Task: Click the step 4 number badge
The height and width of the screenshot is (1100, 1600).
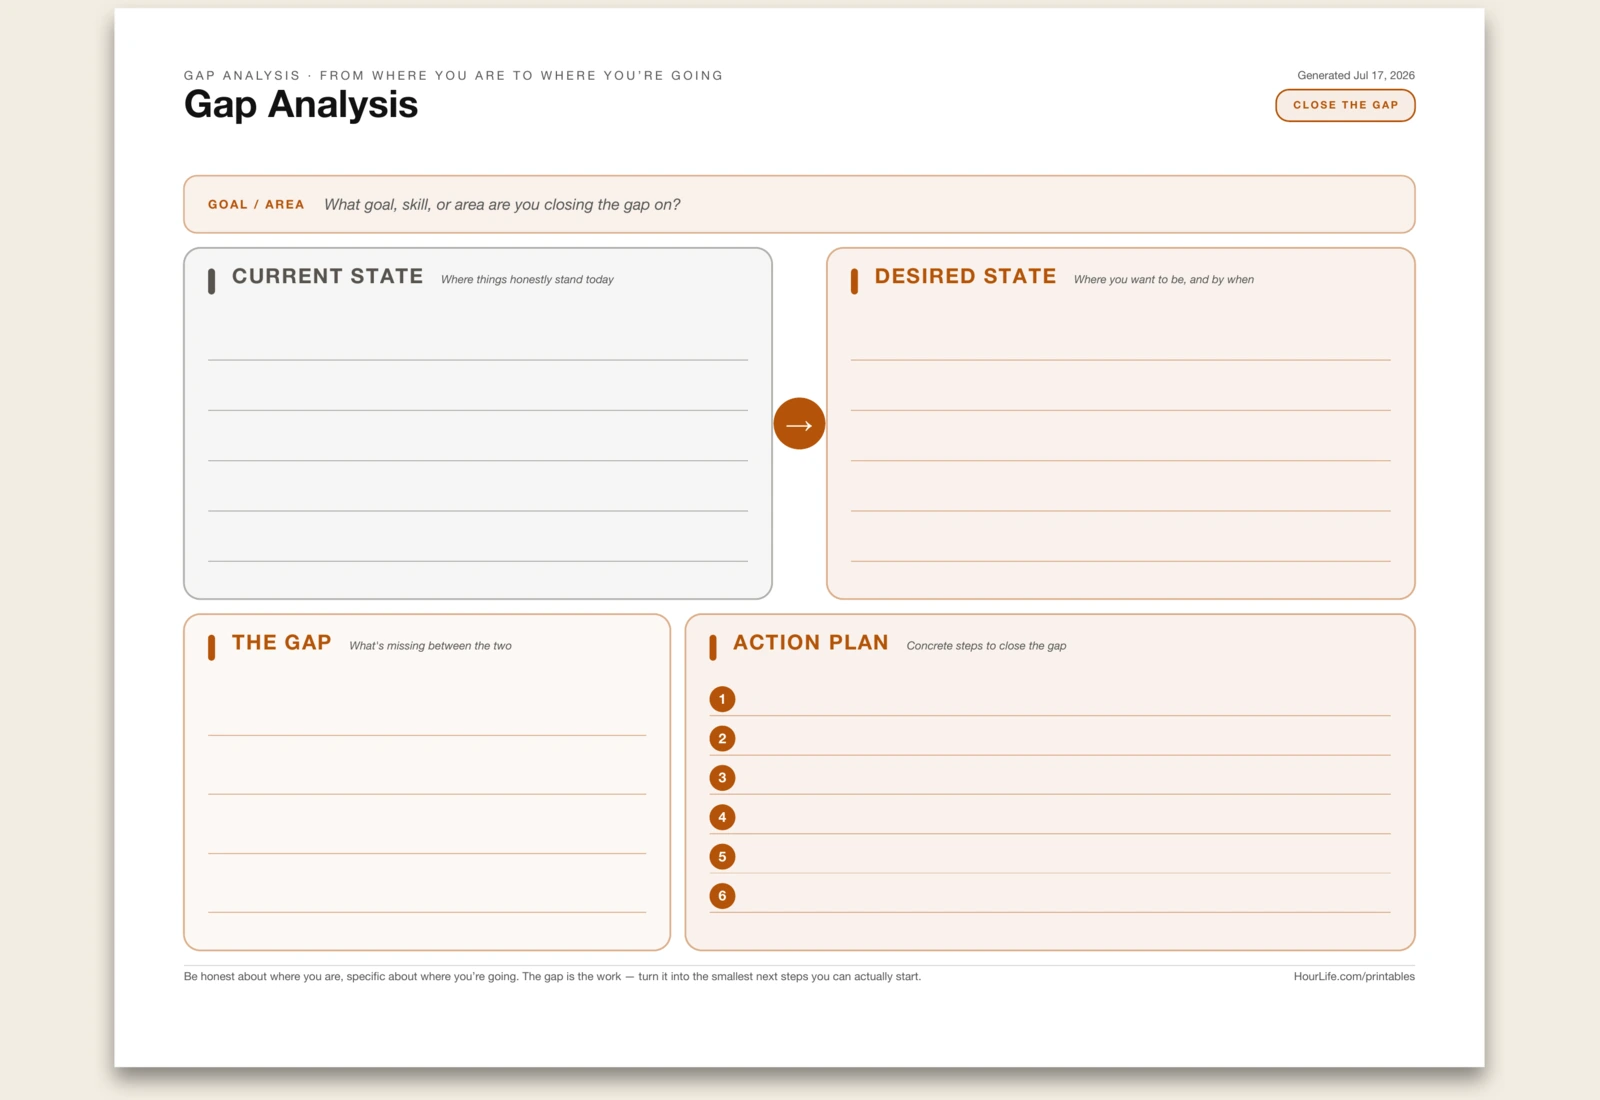Action: [722, 817]
